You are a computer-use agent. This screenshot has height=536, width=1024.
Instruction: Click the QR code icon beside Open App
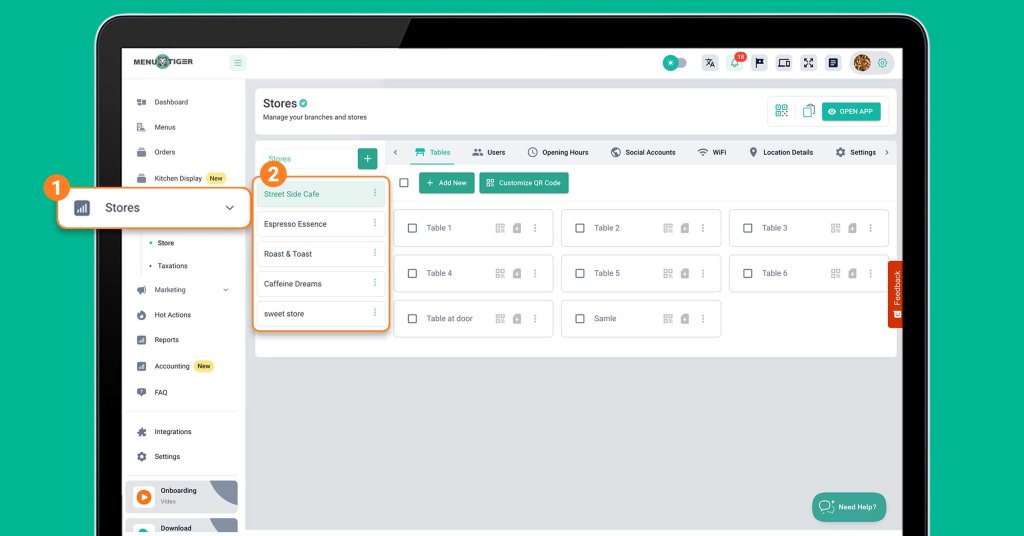[782, 111]
